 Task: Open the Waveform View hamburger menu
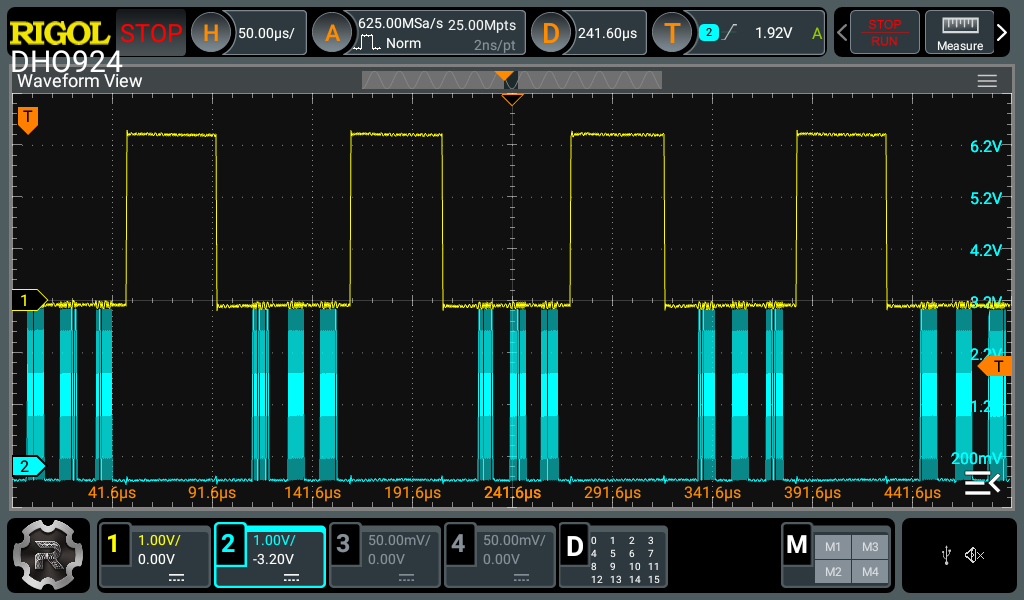[x=987, y=81]
